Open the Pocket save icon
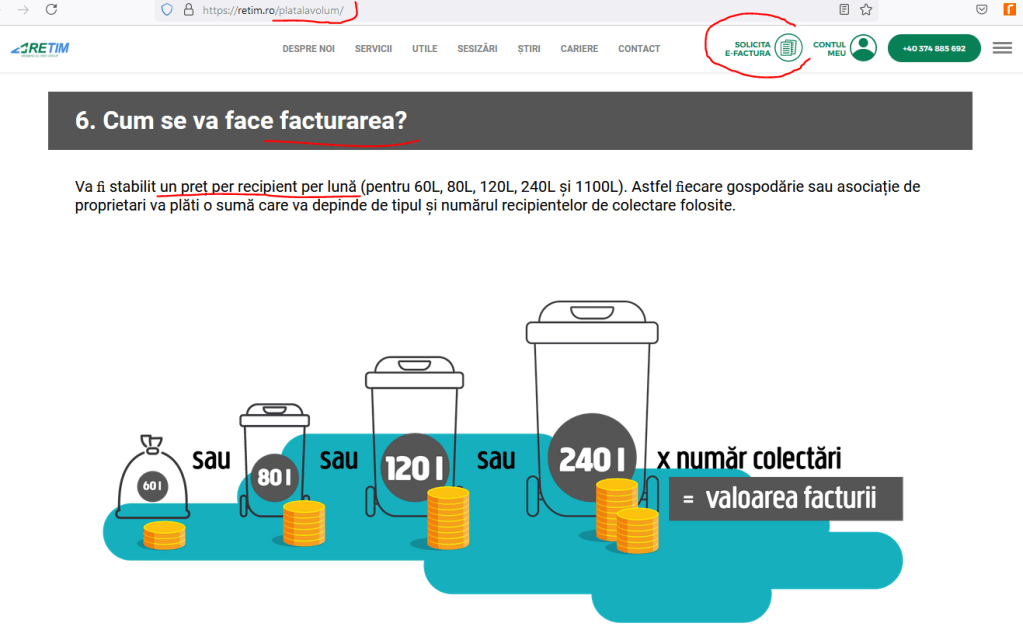The image size is (1023, 644). coord(982,9)
